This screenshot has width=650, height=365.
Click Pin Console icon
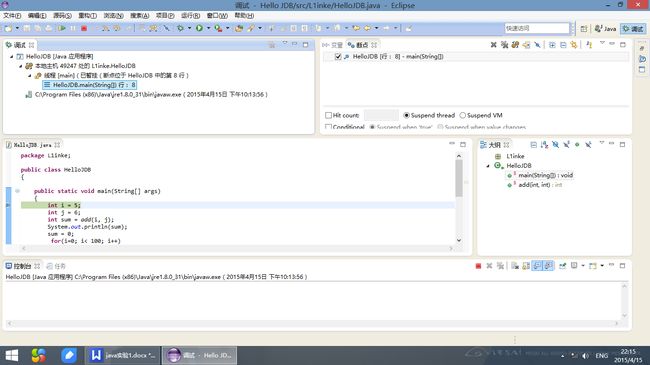point(563,266)
